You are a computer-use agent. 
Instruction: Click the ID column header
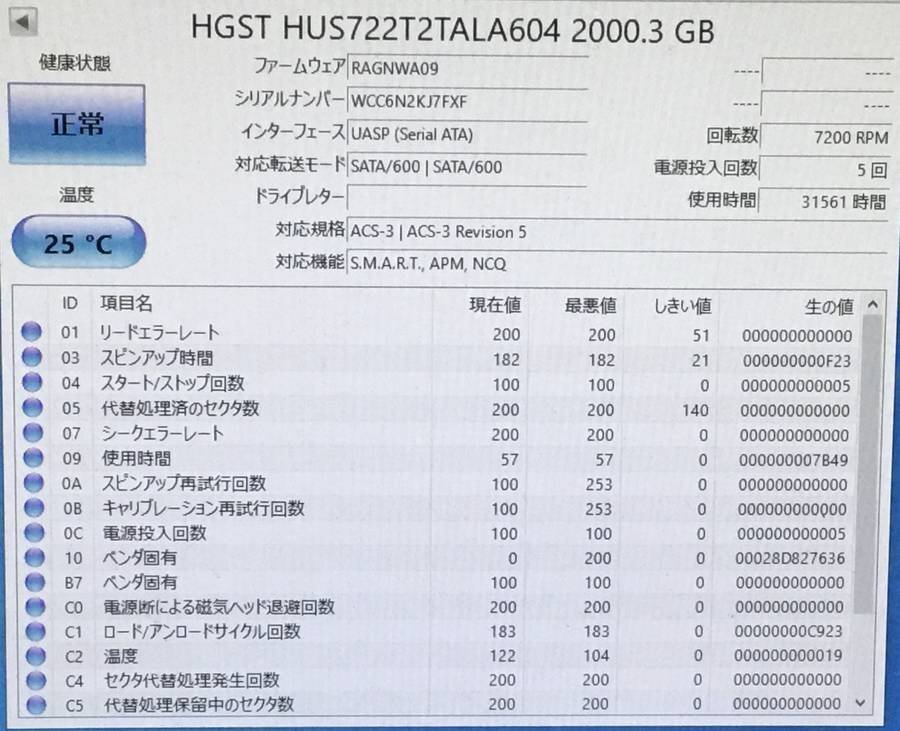click(69, 303)
